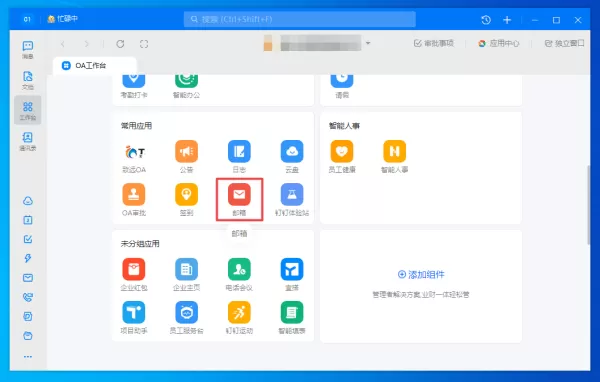Select 工作台 workbench in sidebar
The image size is (600, 382).
(28, 111)
